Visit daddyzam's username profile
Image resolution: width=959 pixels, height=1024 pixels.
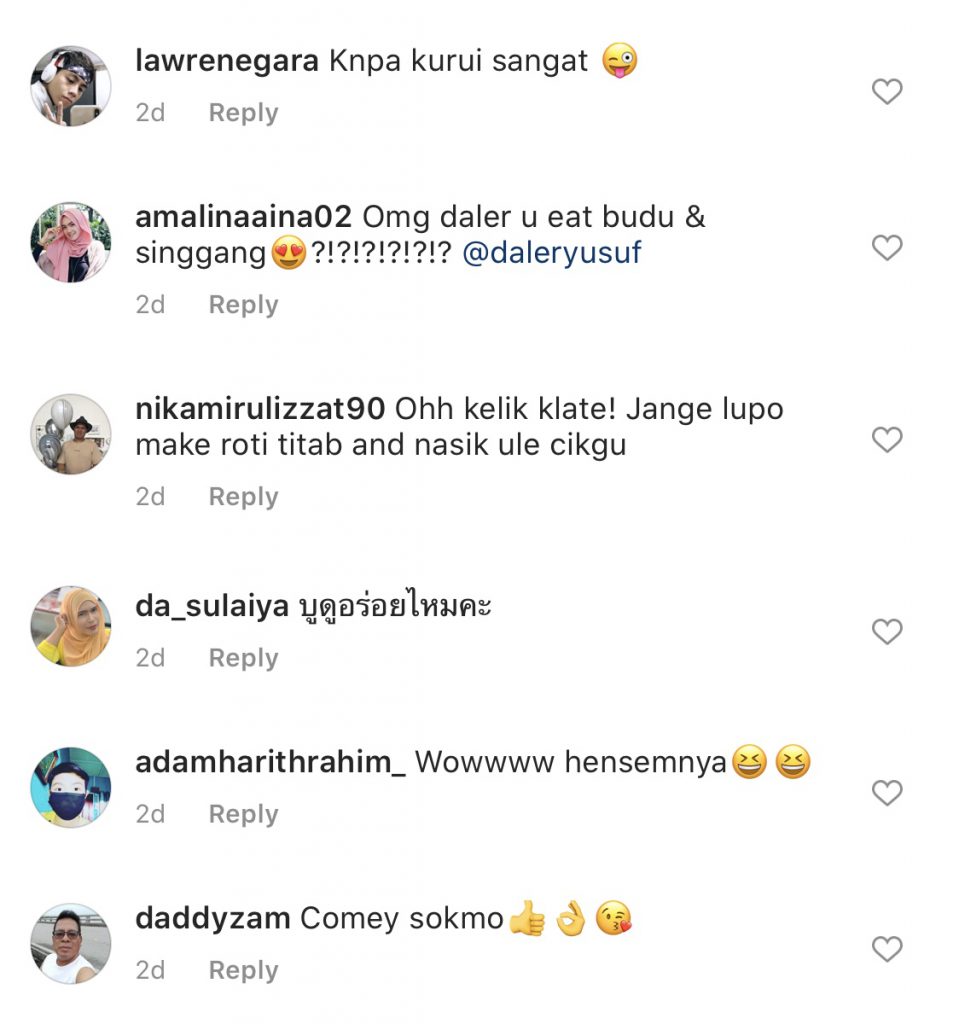[212, 918]
